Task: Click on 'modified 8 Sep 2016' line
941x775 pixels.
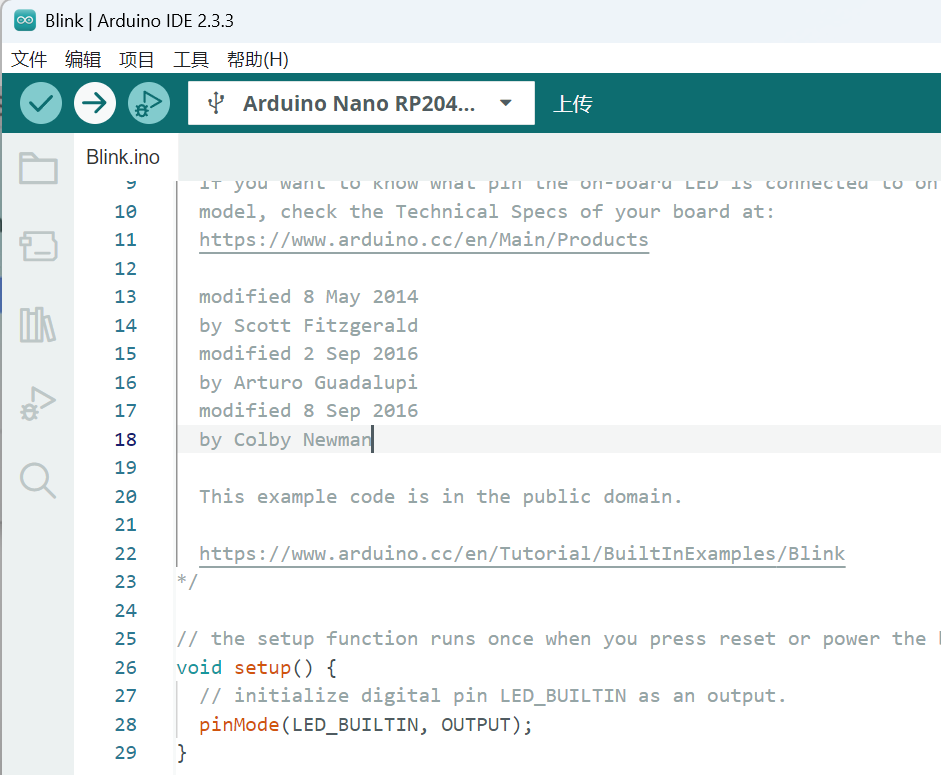Action: [308, 411]
